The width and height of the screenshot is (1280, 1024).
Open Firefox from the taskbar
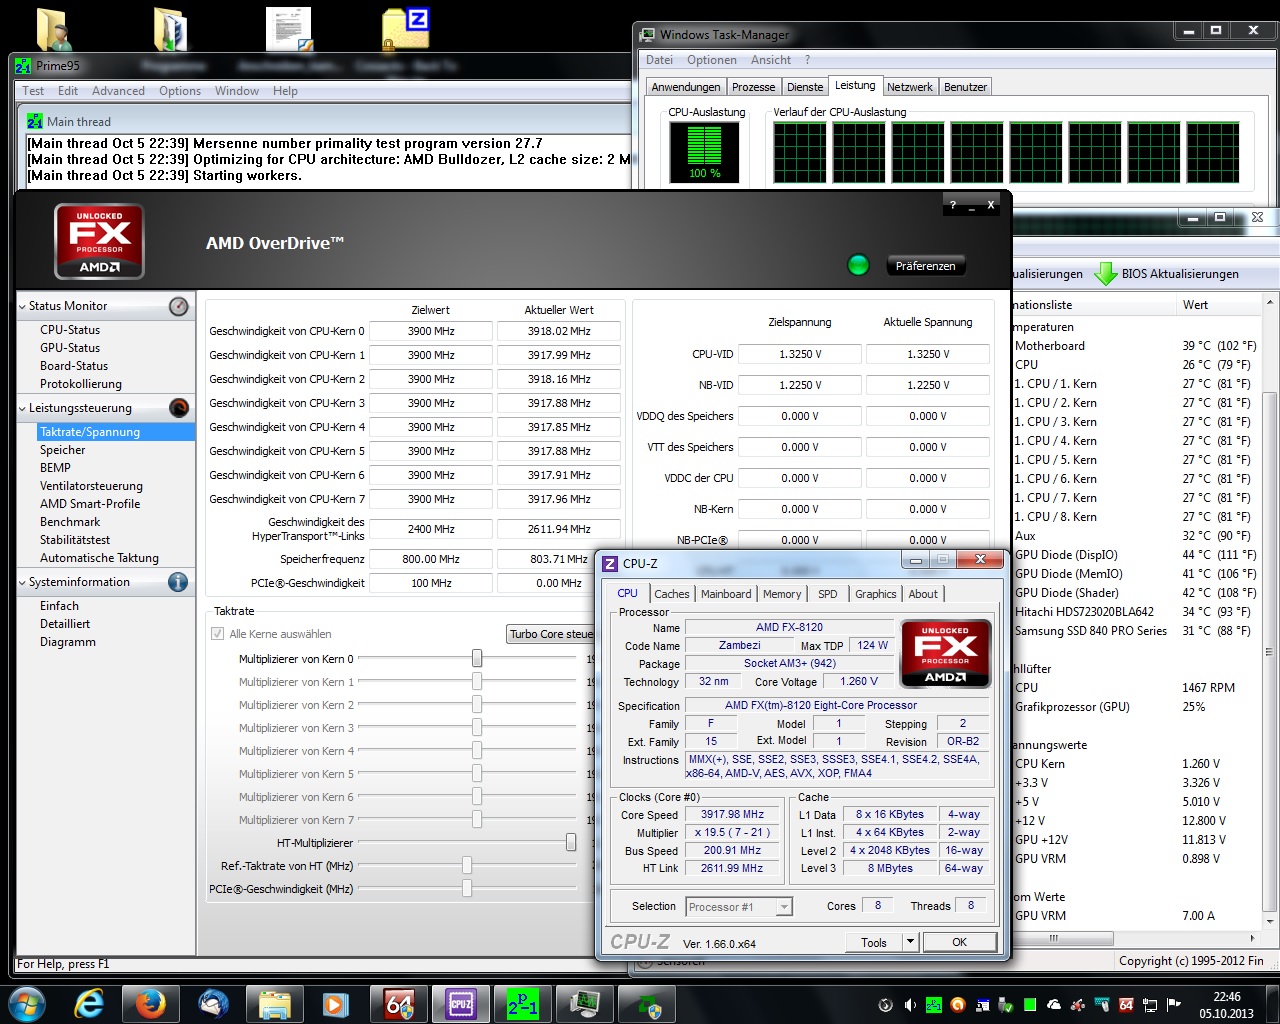151,1004
